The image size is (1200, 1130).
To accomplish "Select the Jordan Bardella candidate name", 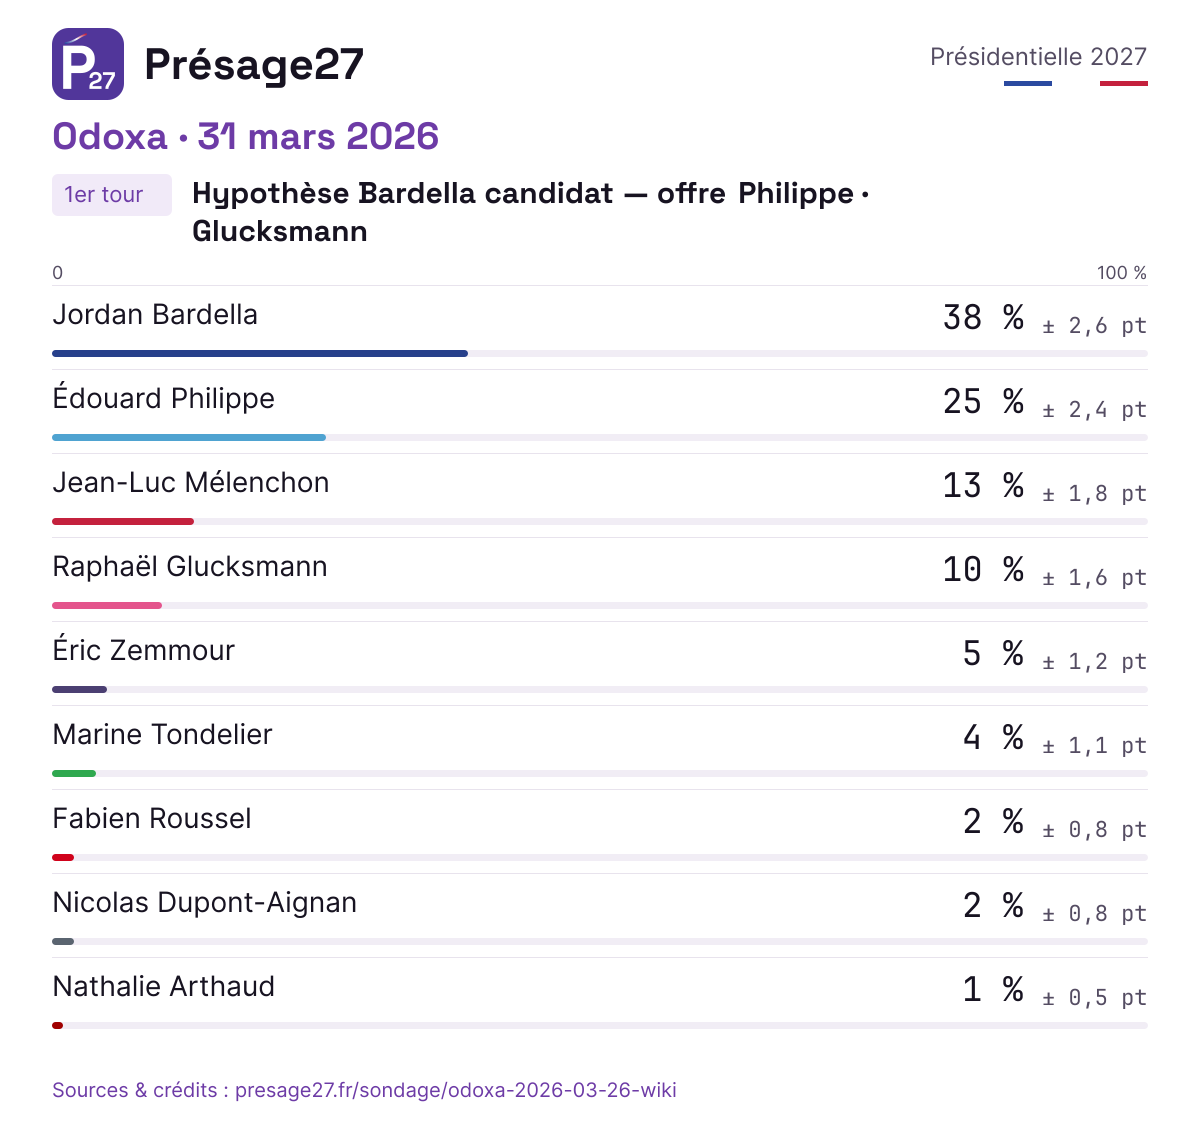I will (155, 315).
